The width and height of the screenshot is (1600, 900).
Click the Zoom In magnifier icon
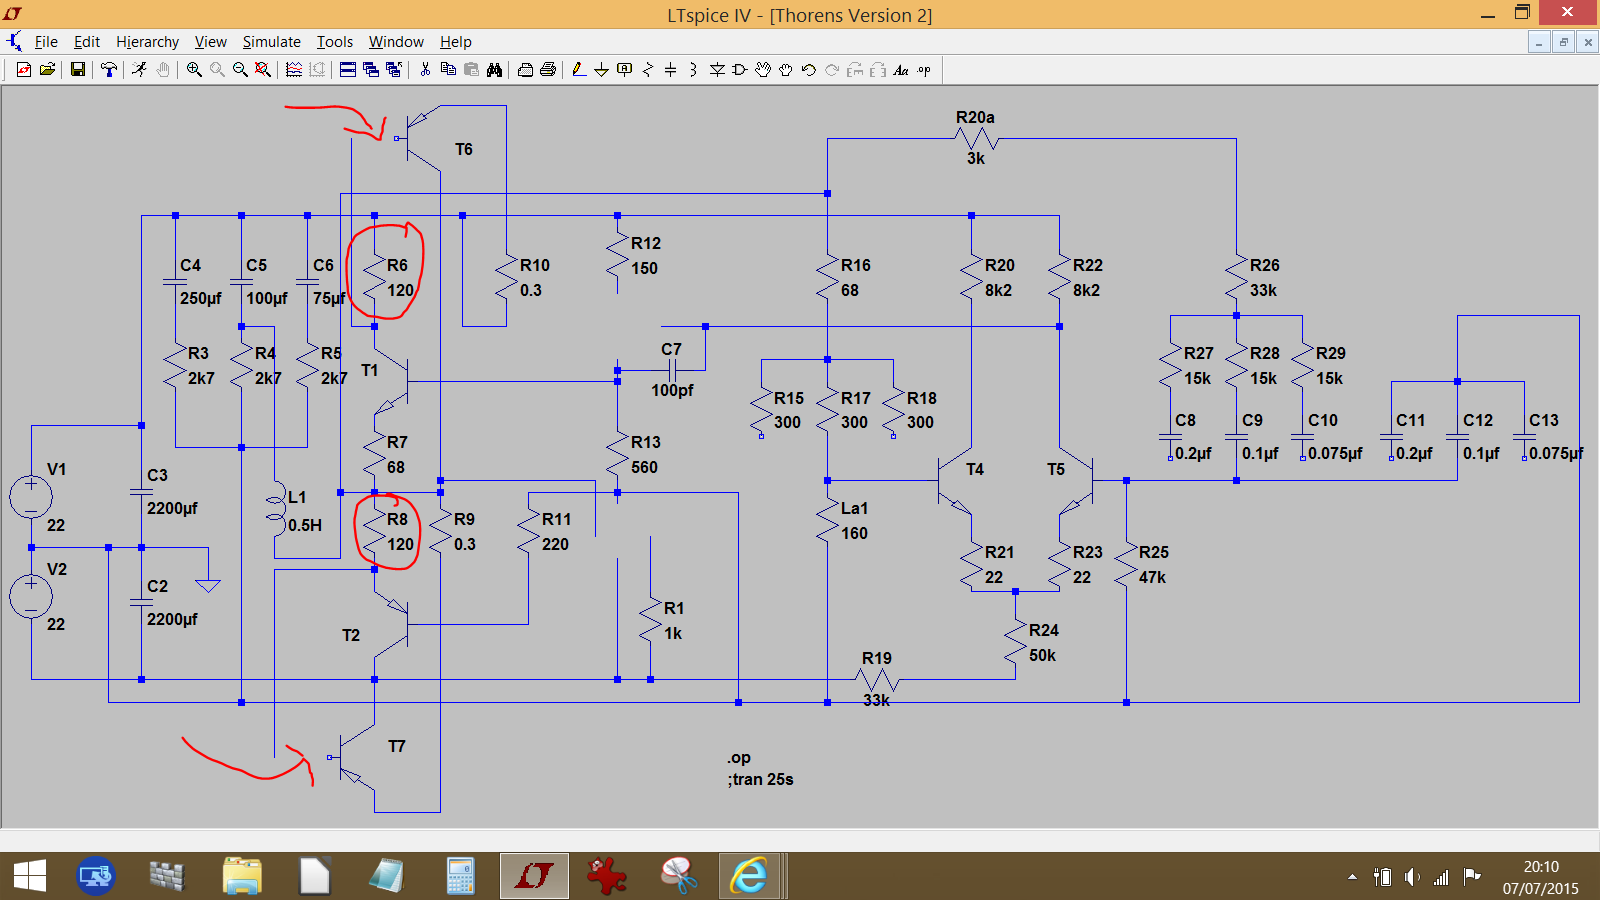pos(194,70)
